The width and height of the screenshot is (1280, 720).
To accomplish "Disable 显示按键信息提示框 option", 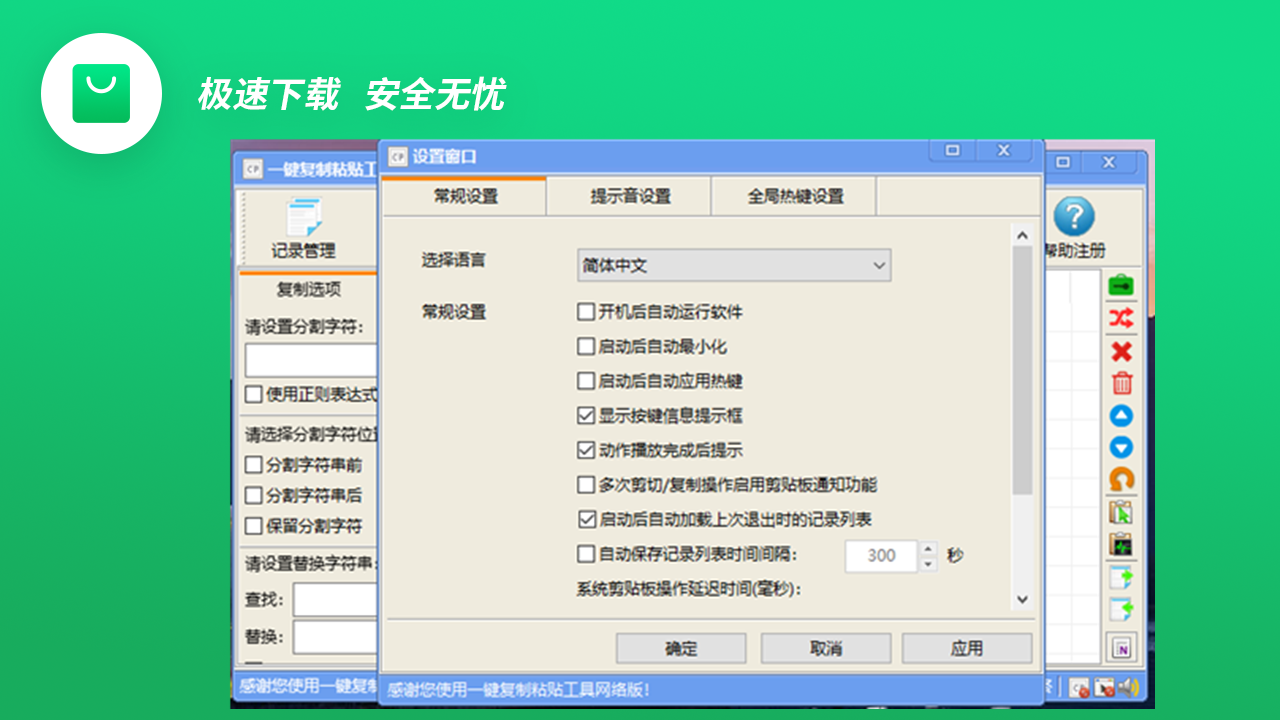I will [x=585, y=416].
